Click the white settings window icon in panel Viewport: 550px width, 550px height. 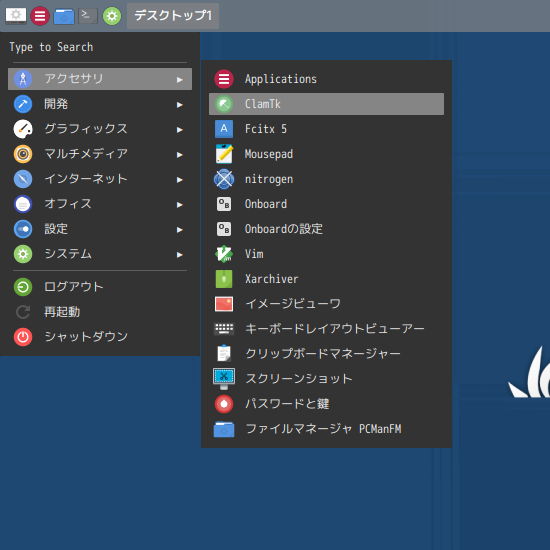[16, 16]
